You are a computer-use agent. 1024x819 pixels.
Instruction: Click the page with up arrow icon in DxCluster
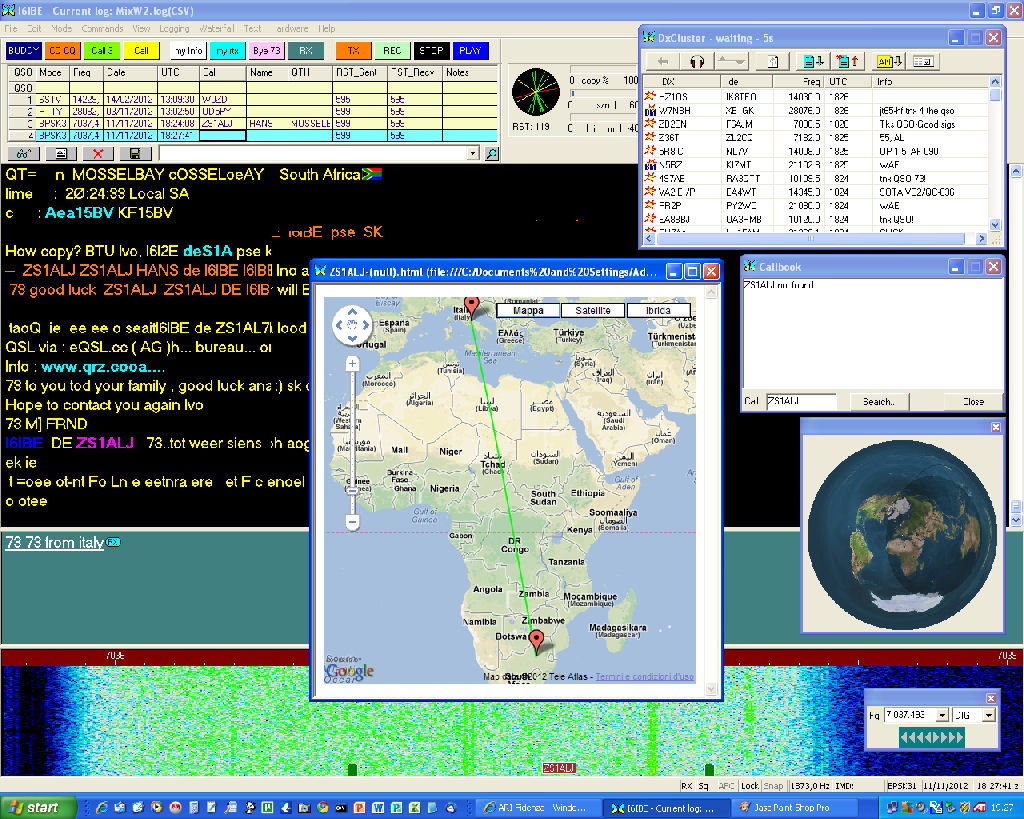[x=773, y=61]
